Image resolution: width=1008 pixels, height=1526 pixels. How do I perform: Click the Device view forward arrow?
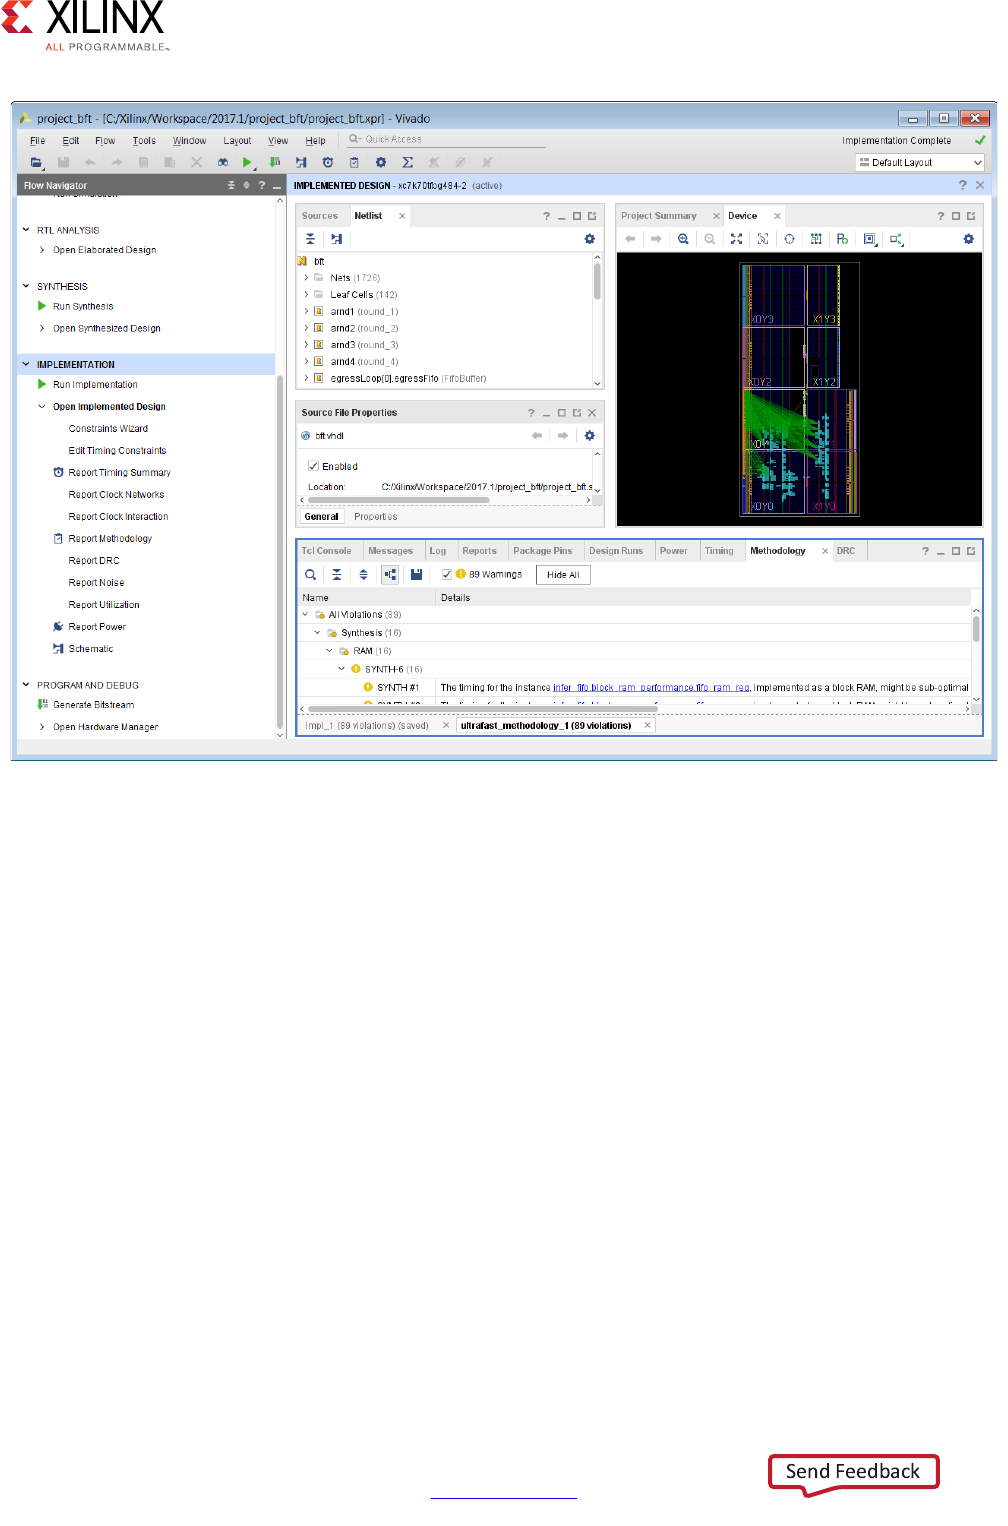tap(656, 239)
